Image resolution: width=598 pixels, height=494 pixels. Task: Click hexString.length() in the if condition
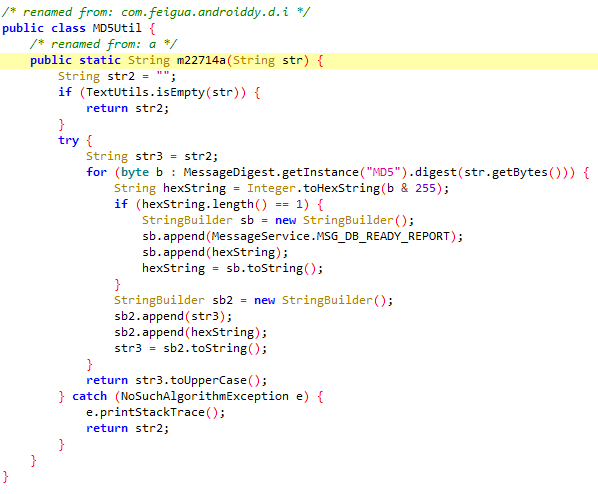coord(204,204)
